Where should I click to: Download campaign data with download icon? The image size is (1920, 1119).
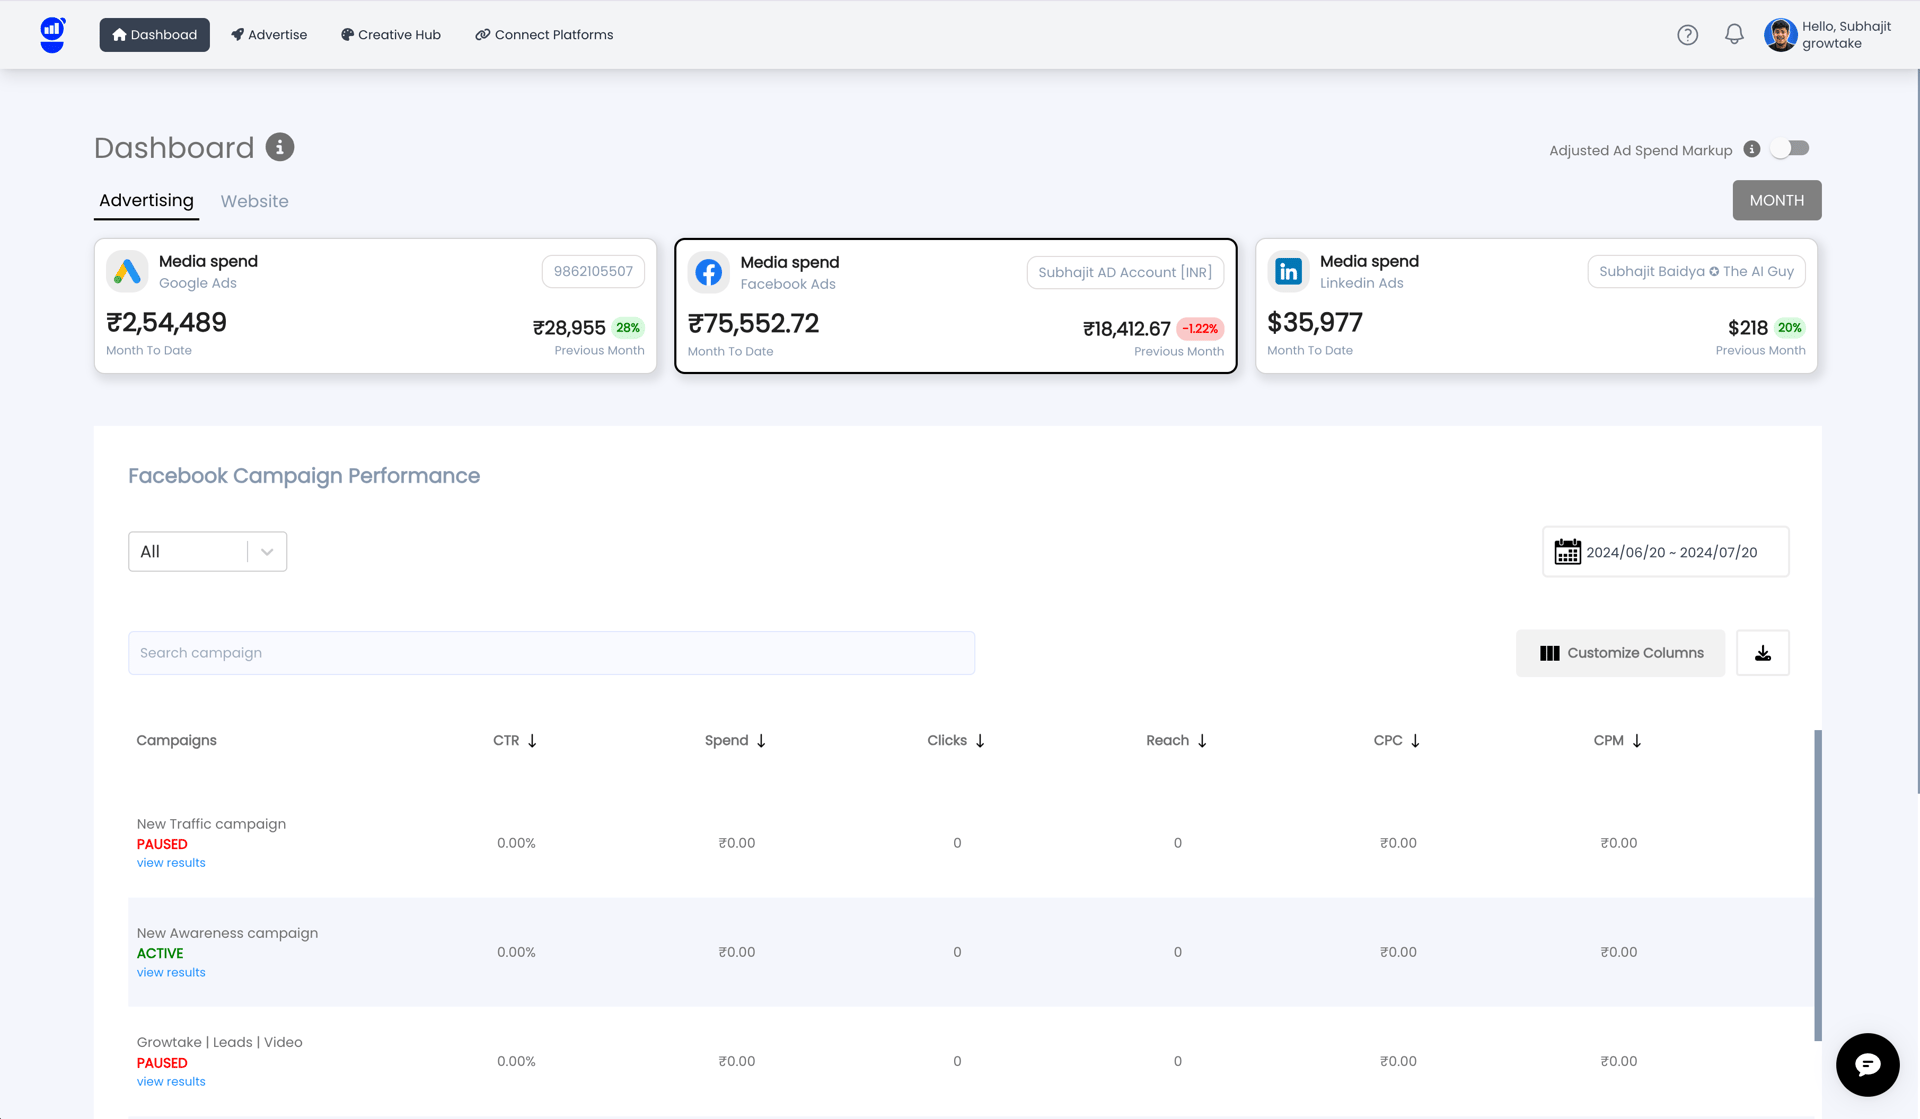(x=1763, y=653)
